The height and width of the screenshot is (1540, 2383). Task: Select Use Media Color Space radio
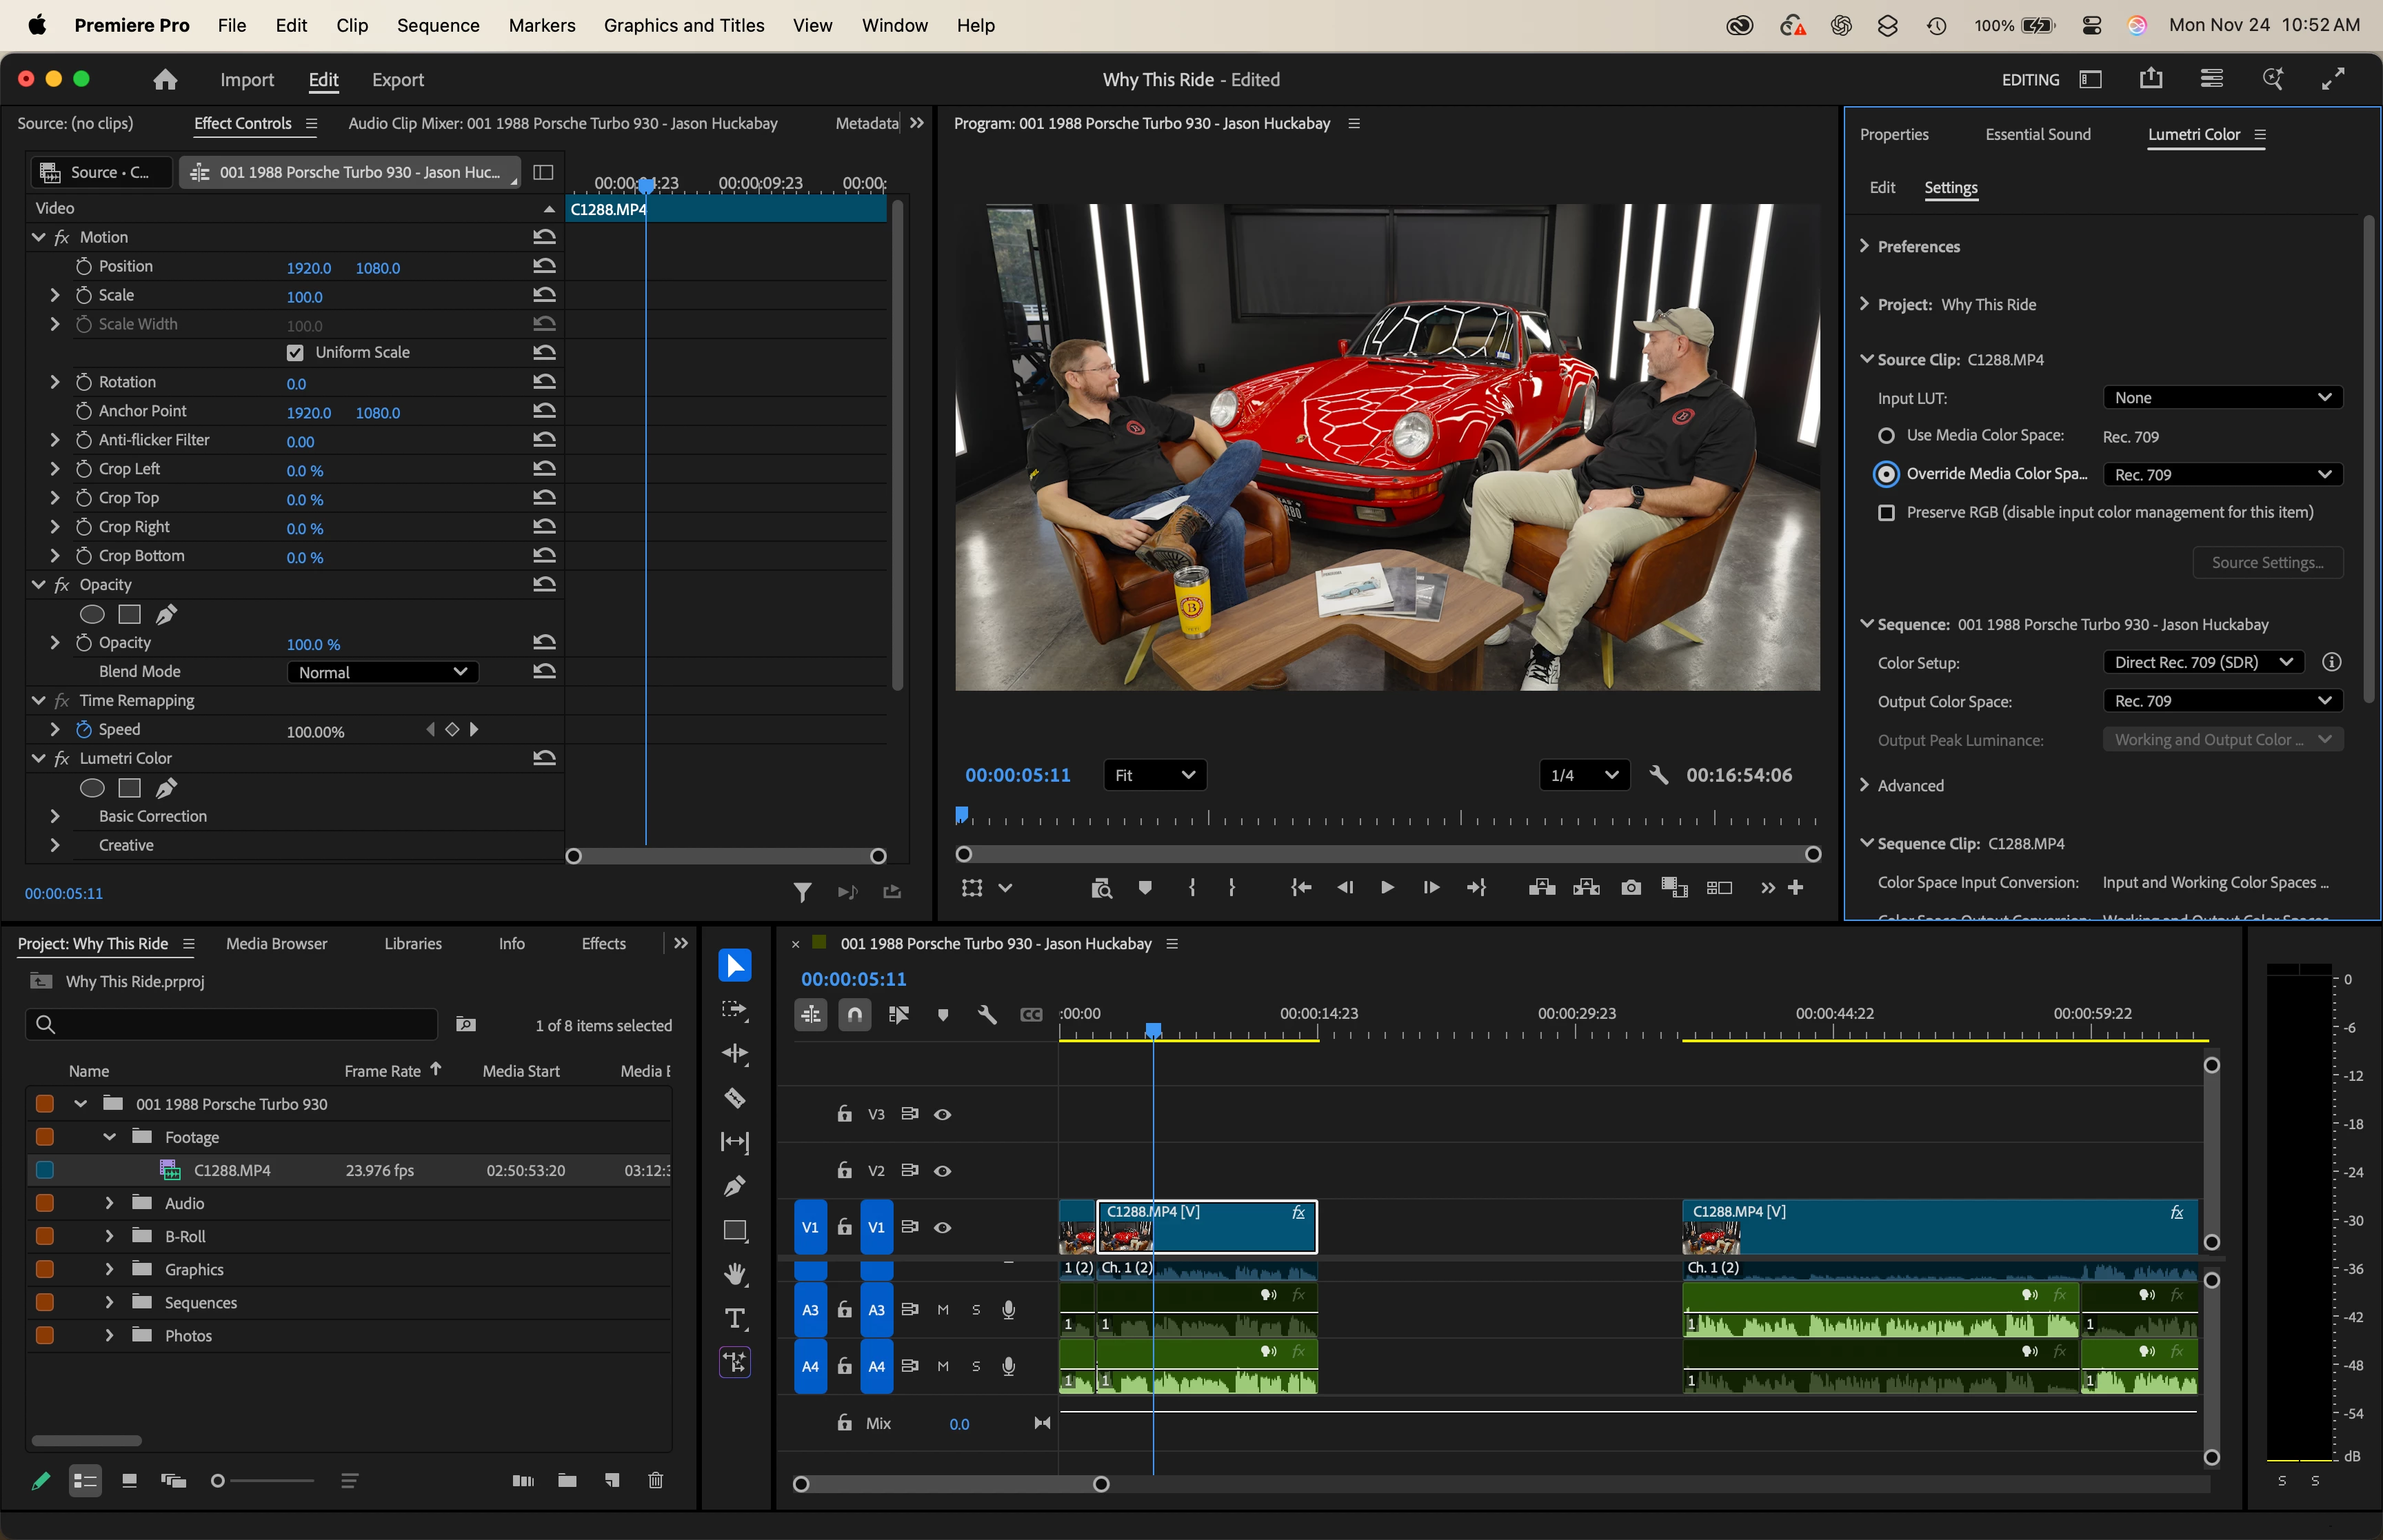click(1886, 436)
